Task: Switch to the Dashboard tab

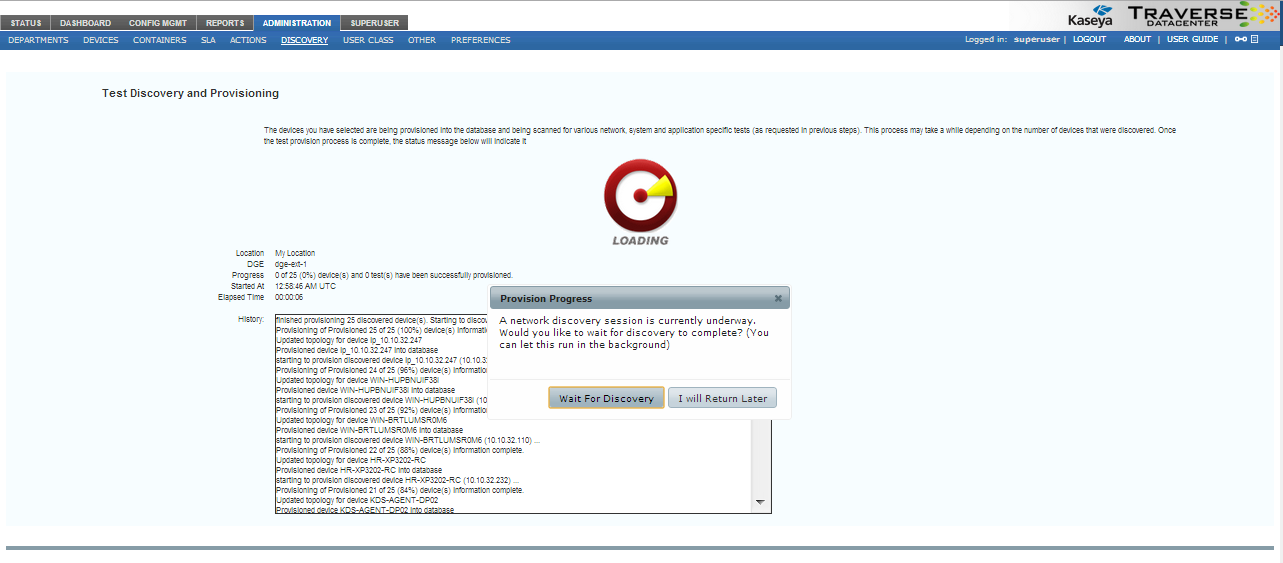Action: [x=85, y=23]
